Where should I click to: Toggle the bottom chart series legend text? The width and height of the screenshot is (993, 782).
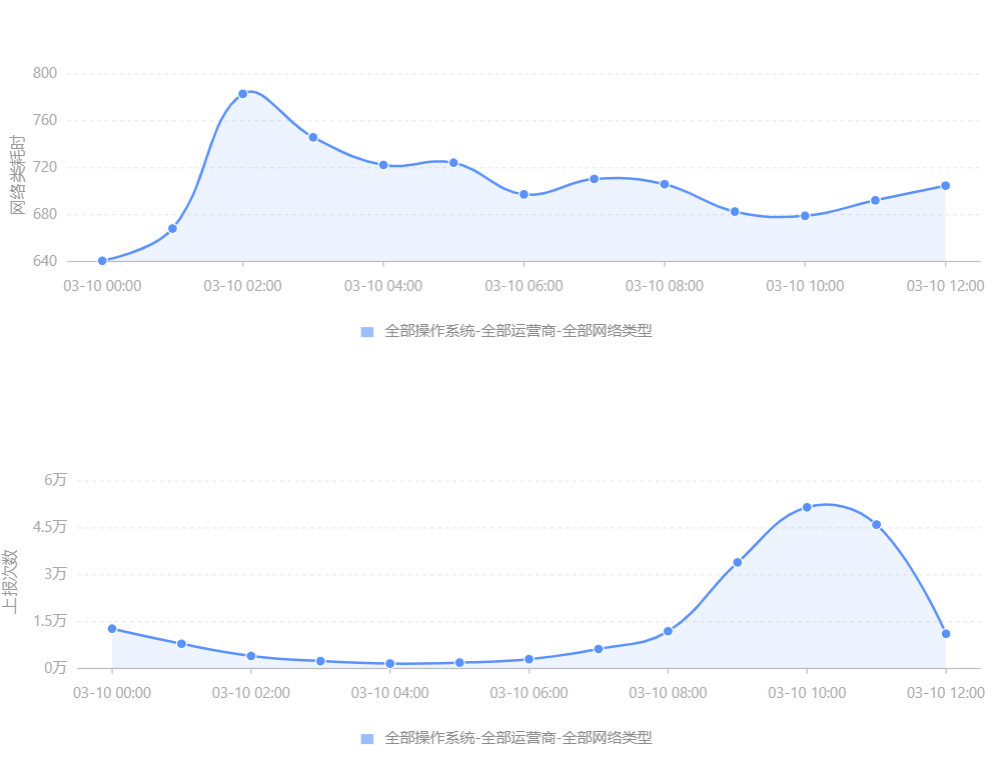(x=518, y=738)
